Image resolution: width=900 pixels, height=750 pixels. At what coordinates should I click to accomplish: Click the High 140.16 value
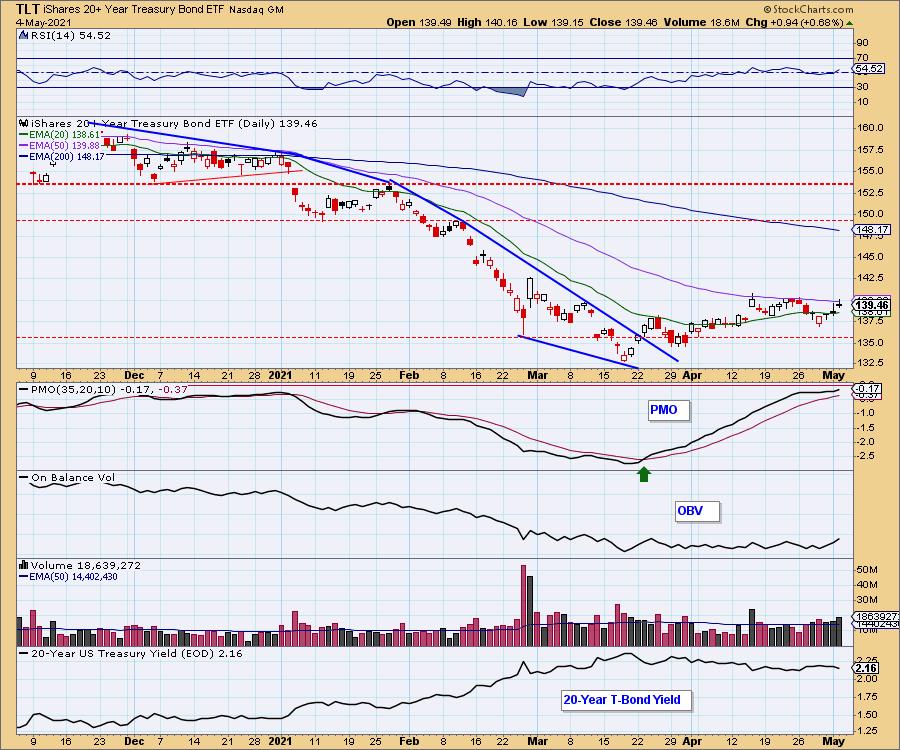click(x=488, y=22)
